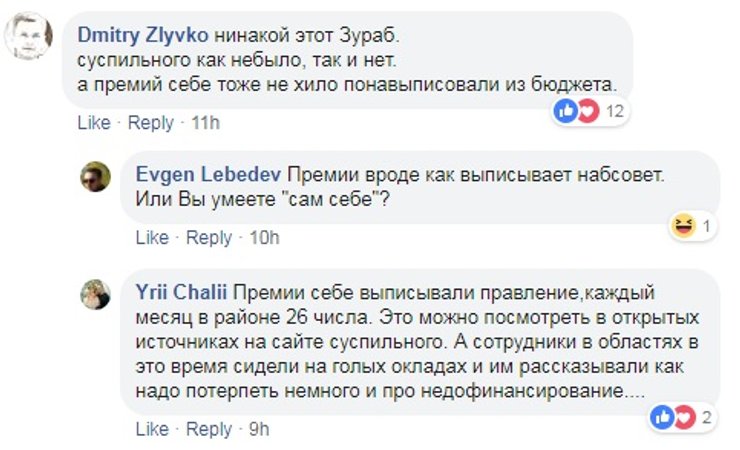View like and love reactions on Dmitry's comment
The image size is (740, 450).
577,111
